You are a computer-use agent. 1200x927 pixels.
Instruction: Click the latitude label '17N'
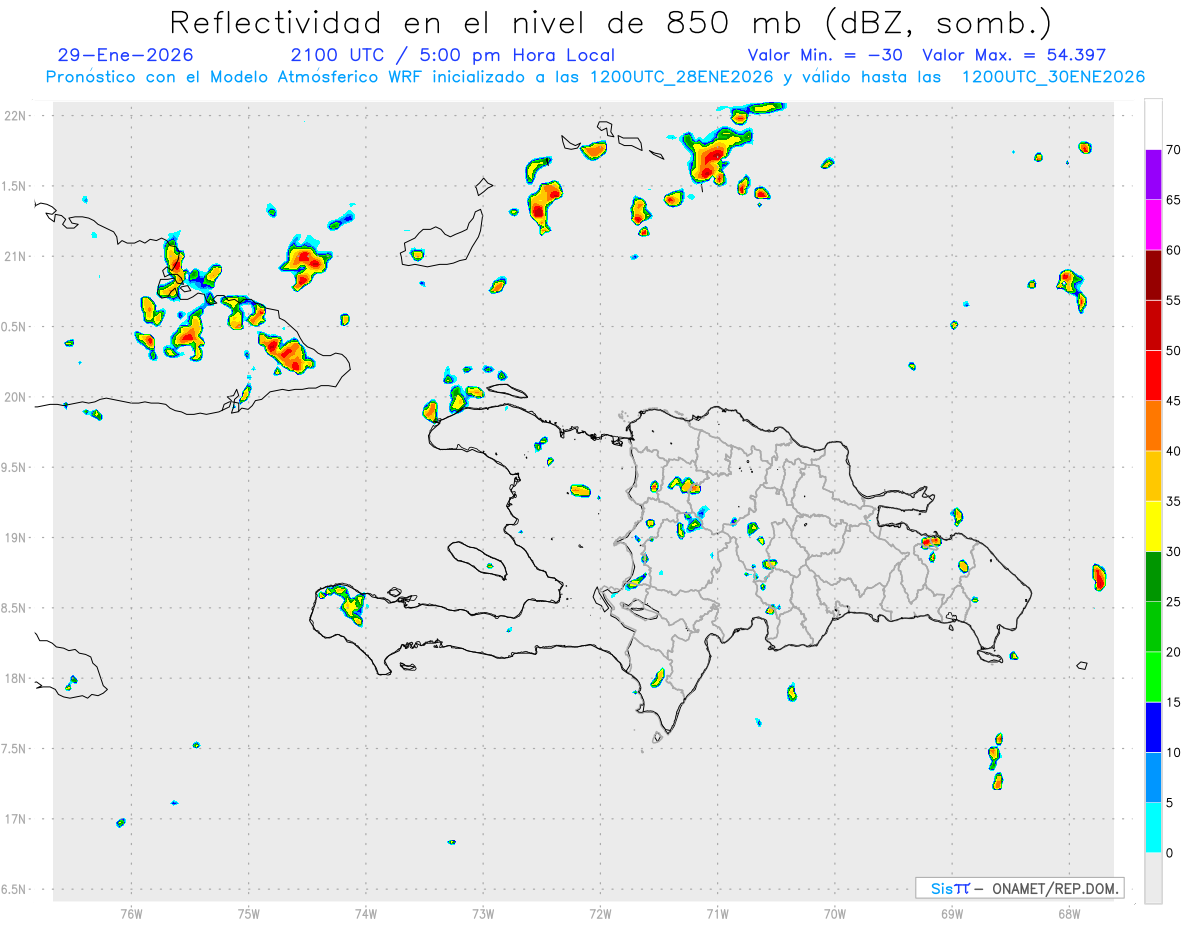pyautogui.click(x=17, y=819)
